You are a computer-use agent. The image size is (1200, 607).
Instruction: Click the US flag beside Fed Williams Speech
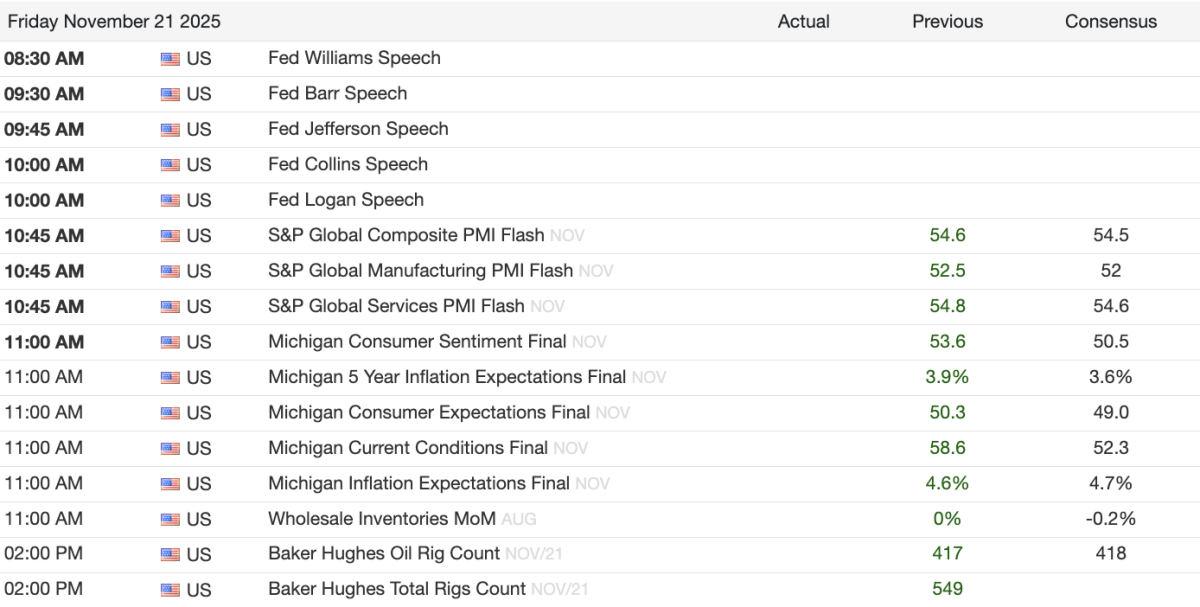[x=170, y=59]
